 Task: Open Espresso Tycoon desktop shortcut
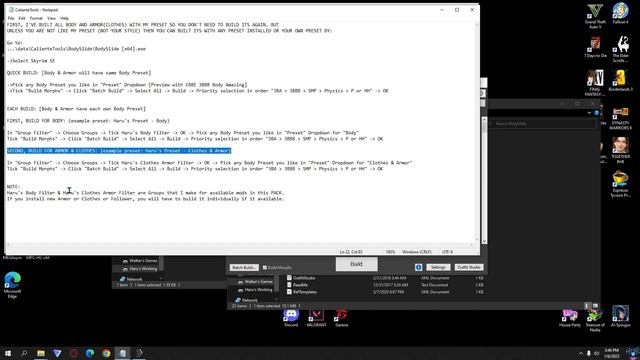coord(620,184)
